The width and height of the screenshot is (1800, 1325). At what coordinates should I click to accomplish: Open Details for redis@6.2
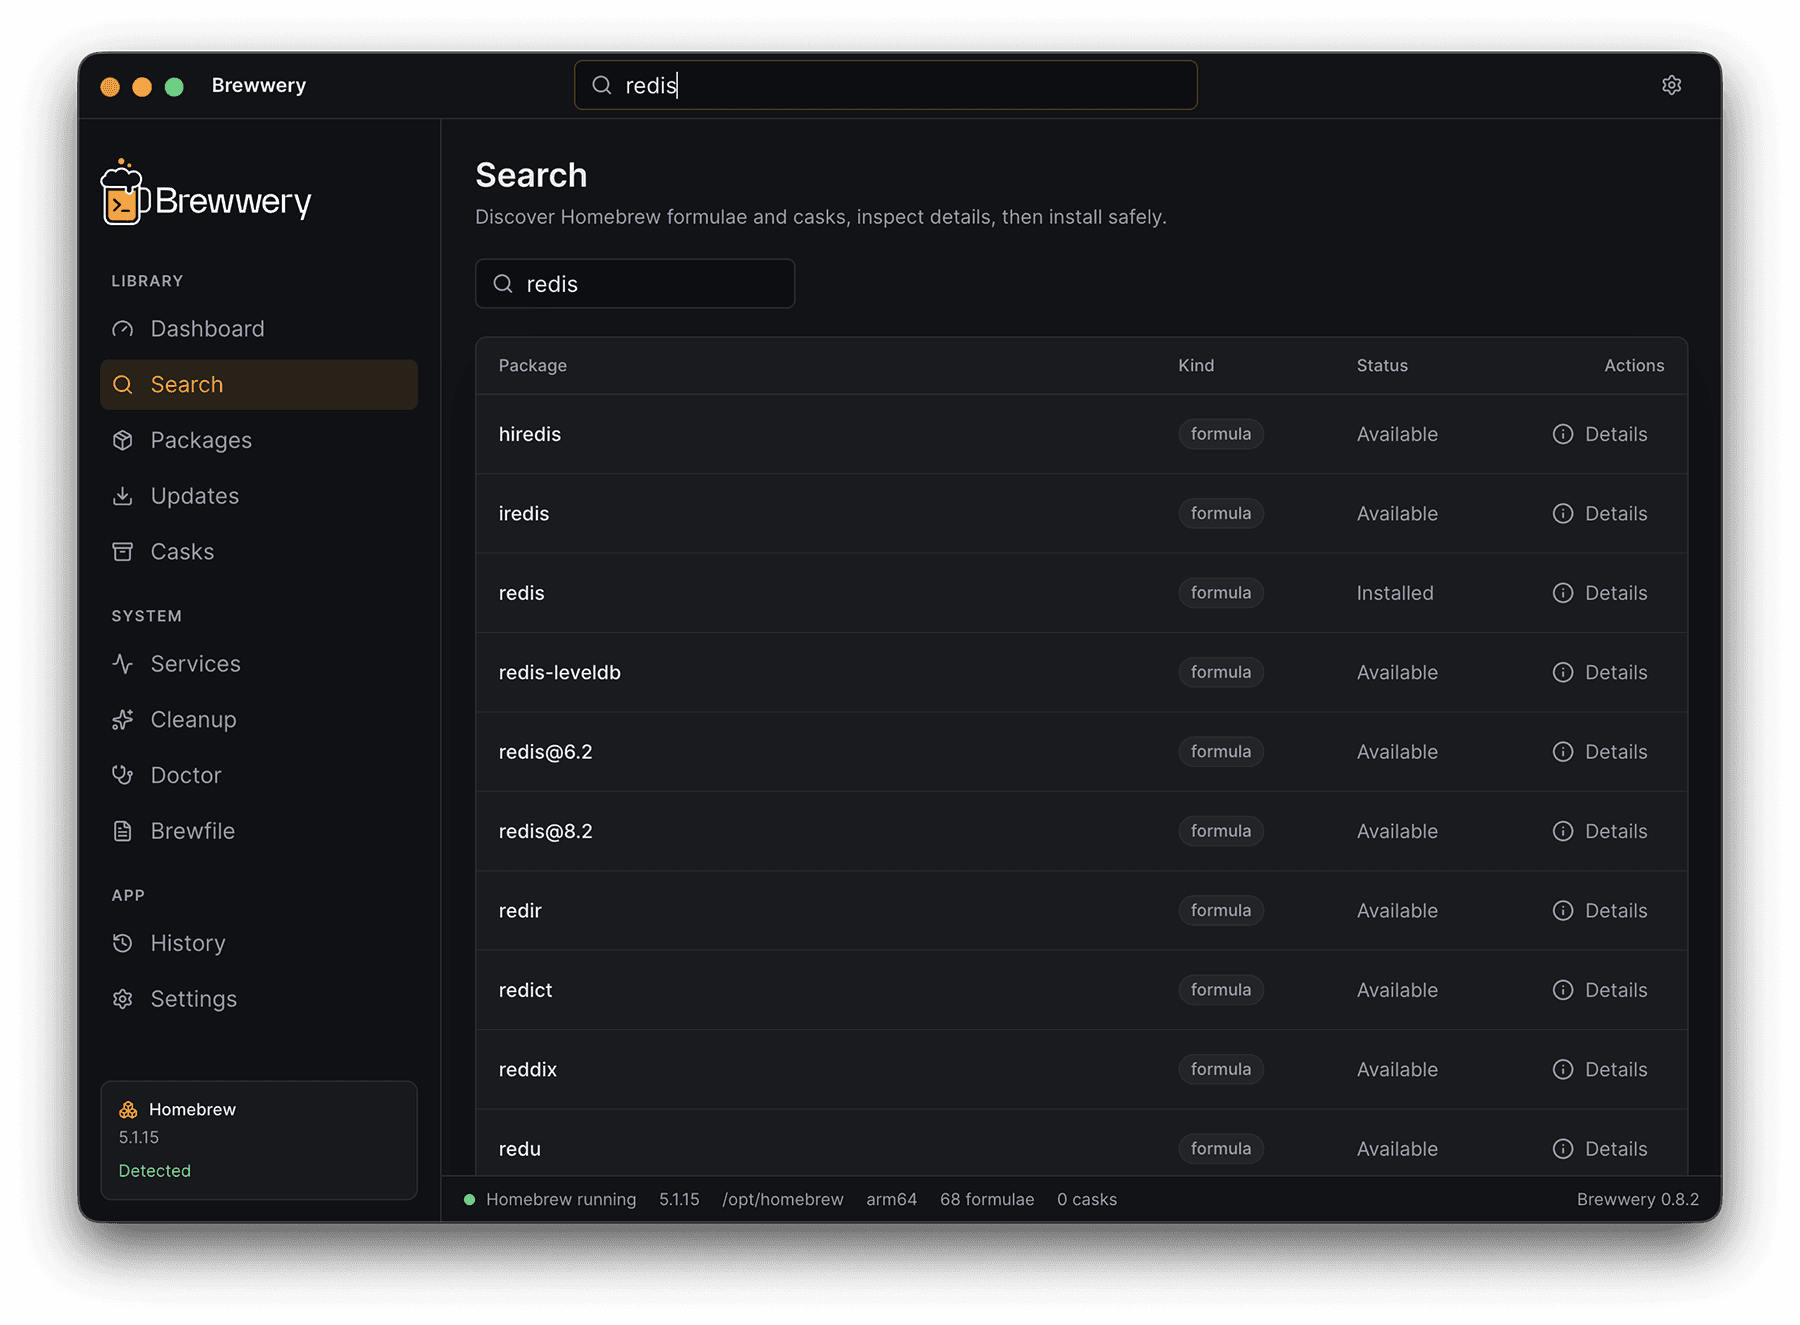point(1600,752)
